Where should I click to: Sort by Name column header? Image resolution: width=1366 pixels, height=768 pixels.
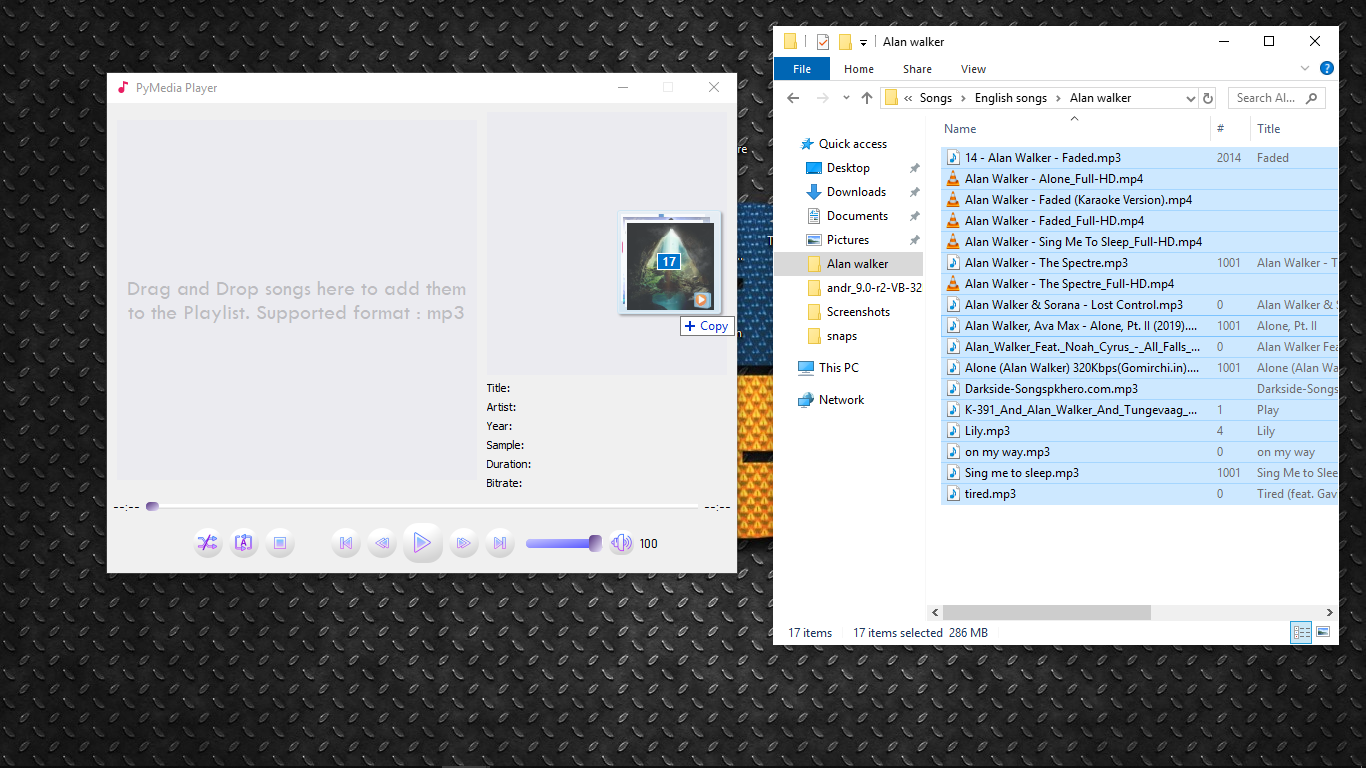(x=1075, y=129)
